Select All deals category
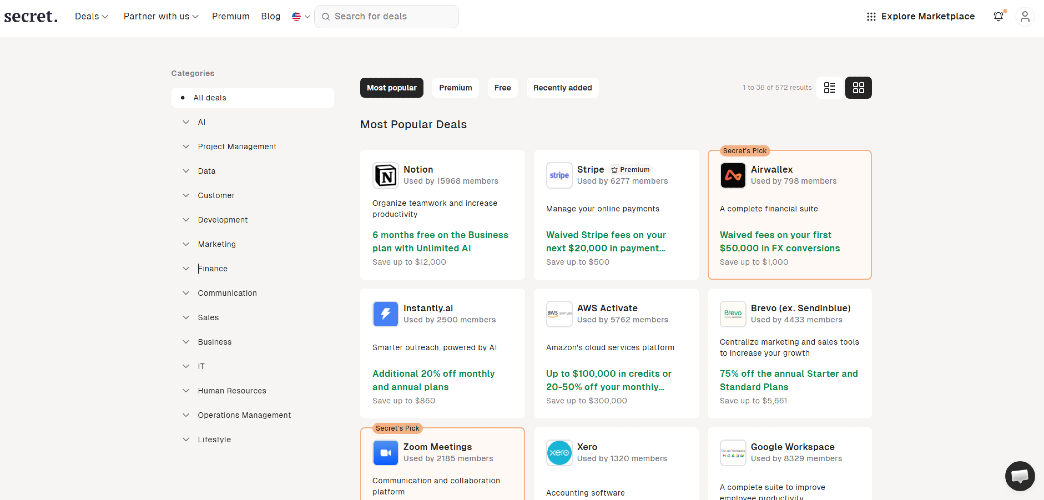Viewport: 1044px width, 500px height. coord(252,98)
